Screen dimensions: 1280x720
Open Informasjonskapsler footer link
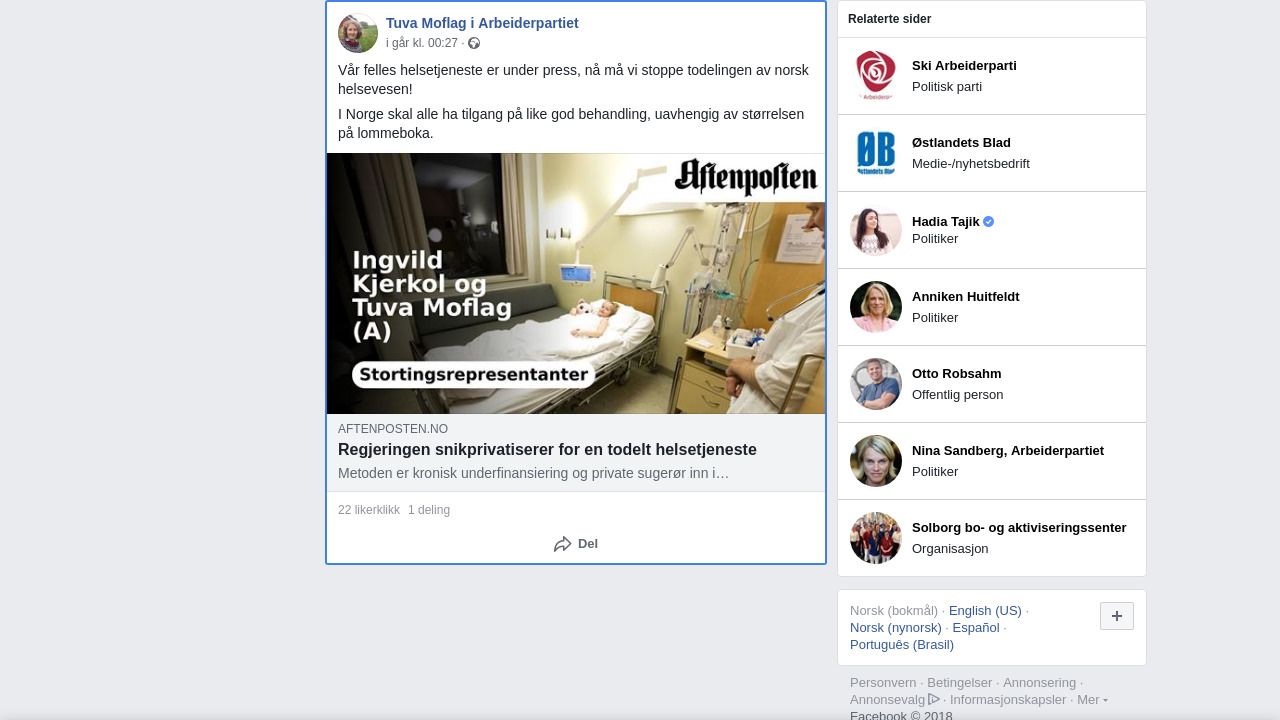click(1008, 700)
